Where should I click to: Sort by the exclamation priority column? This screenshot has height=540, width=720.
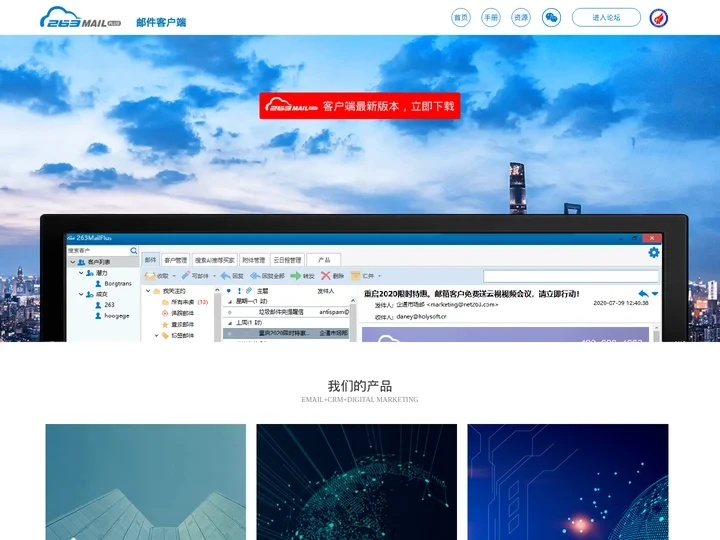[x=239, y=291]
